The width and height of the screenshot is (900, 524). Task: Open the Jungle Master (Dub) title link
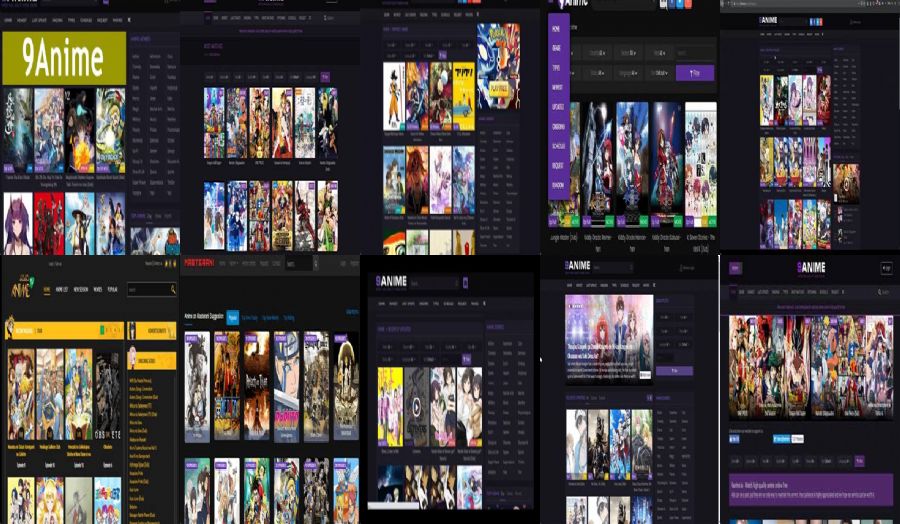[x=562, y=238]
